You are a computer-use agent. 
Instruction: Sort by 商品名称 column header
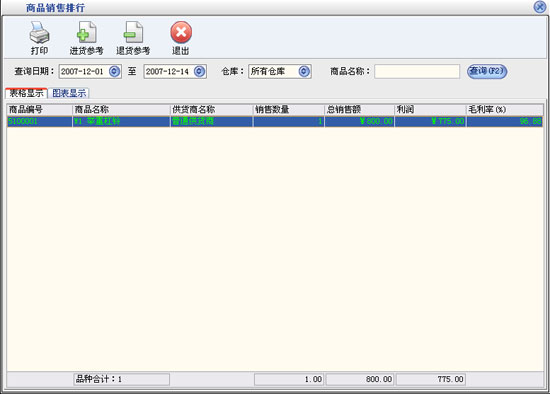click(121, 109)
